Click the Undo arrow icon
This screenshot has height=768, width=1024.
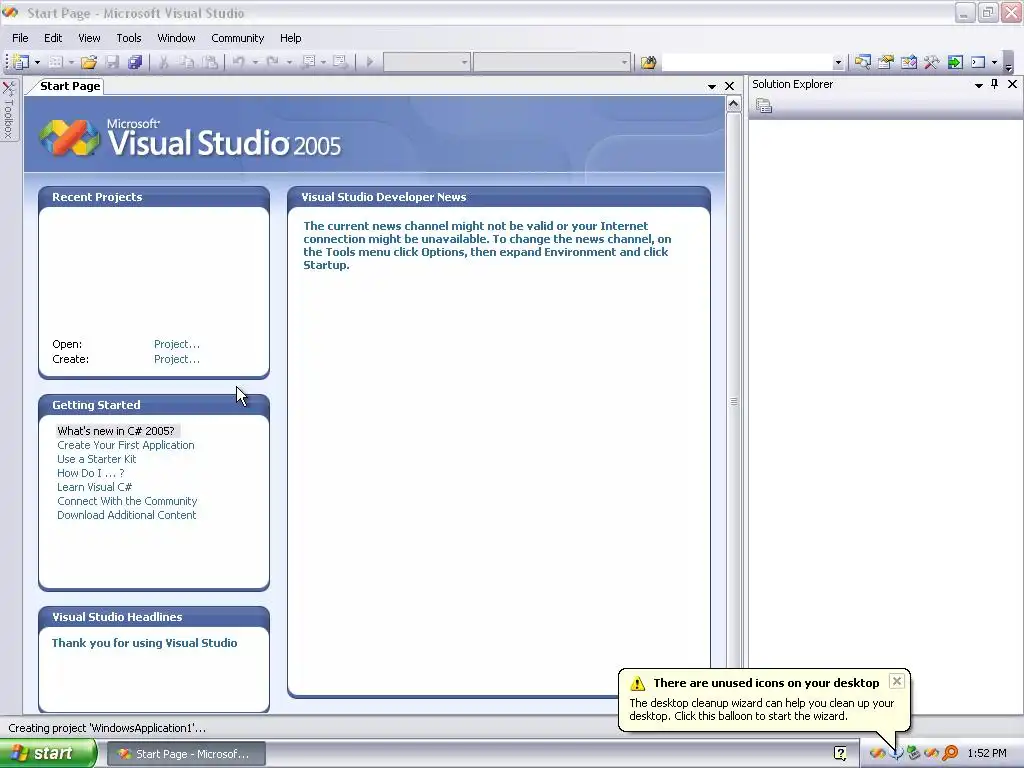[238, 62]
